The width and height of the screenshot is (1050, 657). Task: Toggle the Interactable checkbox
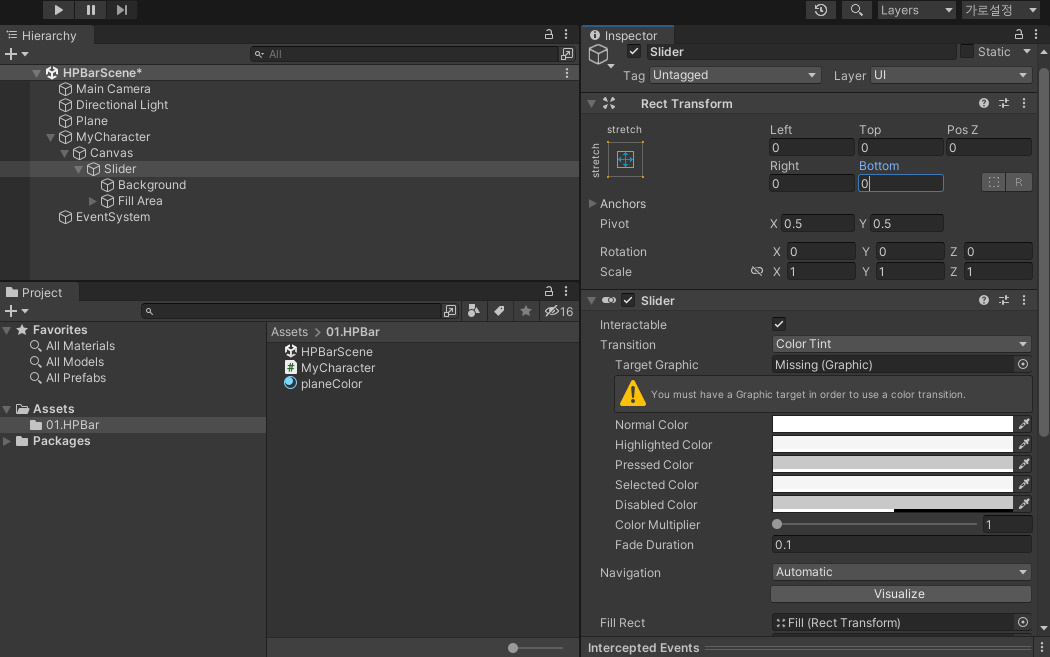point(778,324)
